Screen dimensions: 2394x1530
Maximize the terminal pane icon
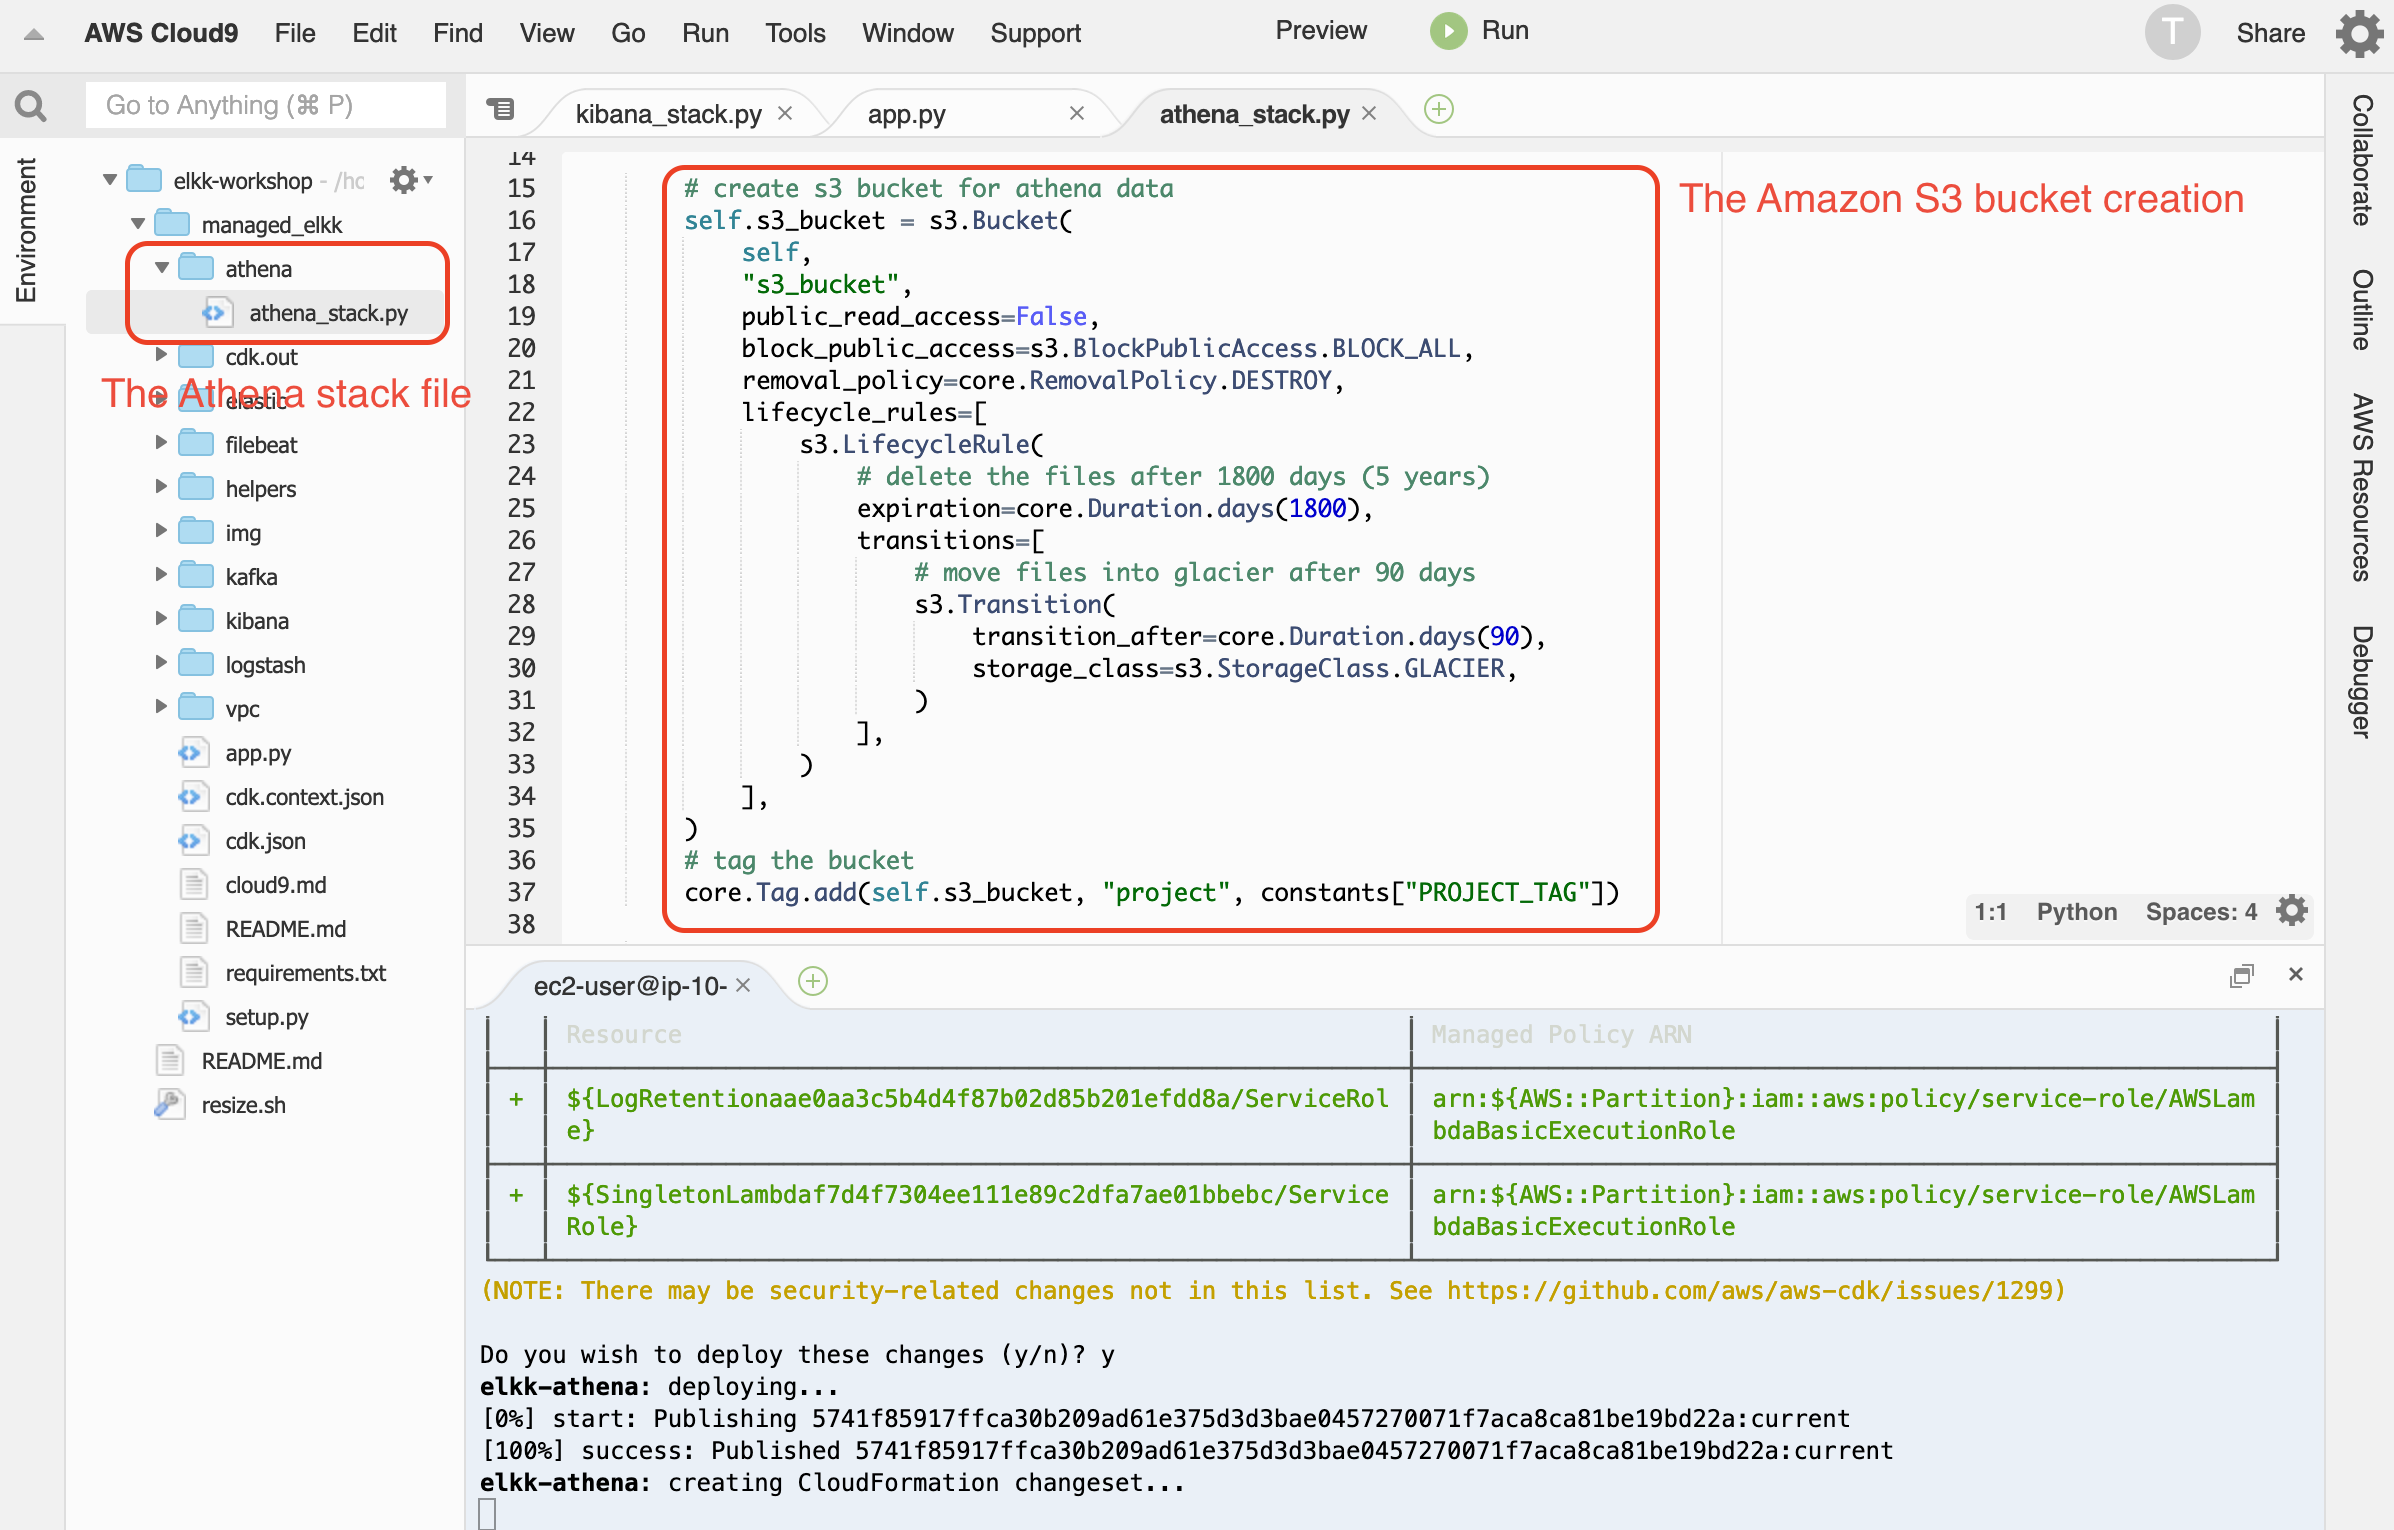(x=2241, y=975)
